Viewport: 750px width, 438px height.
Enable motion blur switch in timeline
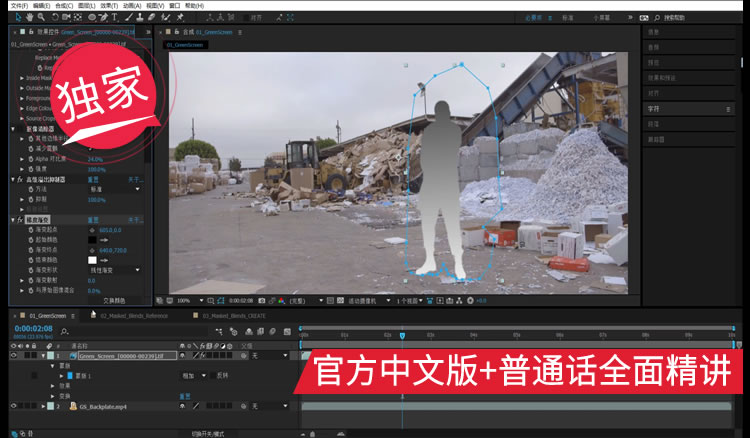[x=273, y=331]
